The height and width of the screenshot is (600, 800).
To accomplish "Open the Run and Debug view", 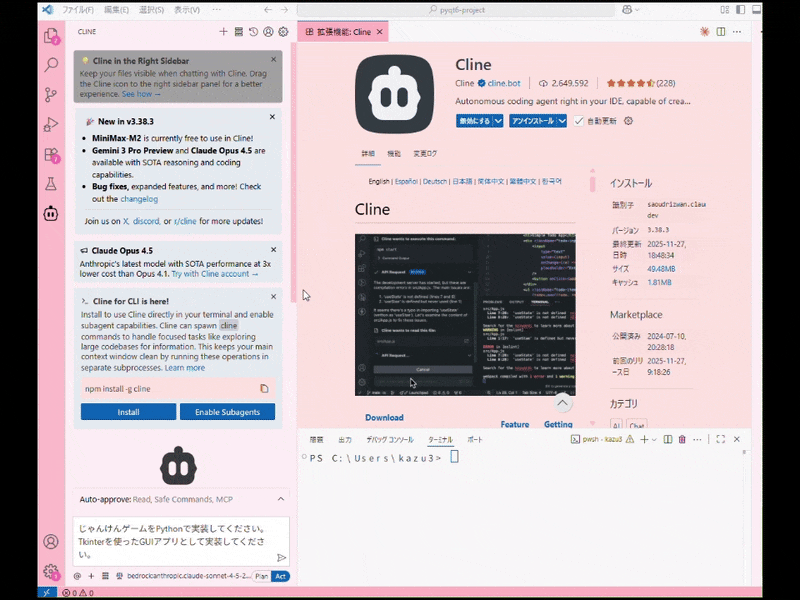I will [53, 124].
